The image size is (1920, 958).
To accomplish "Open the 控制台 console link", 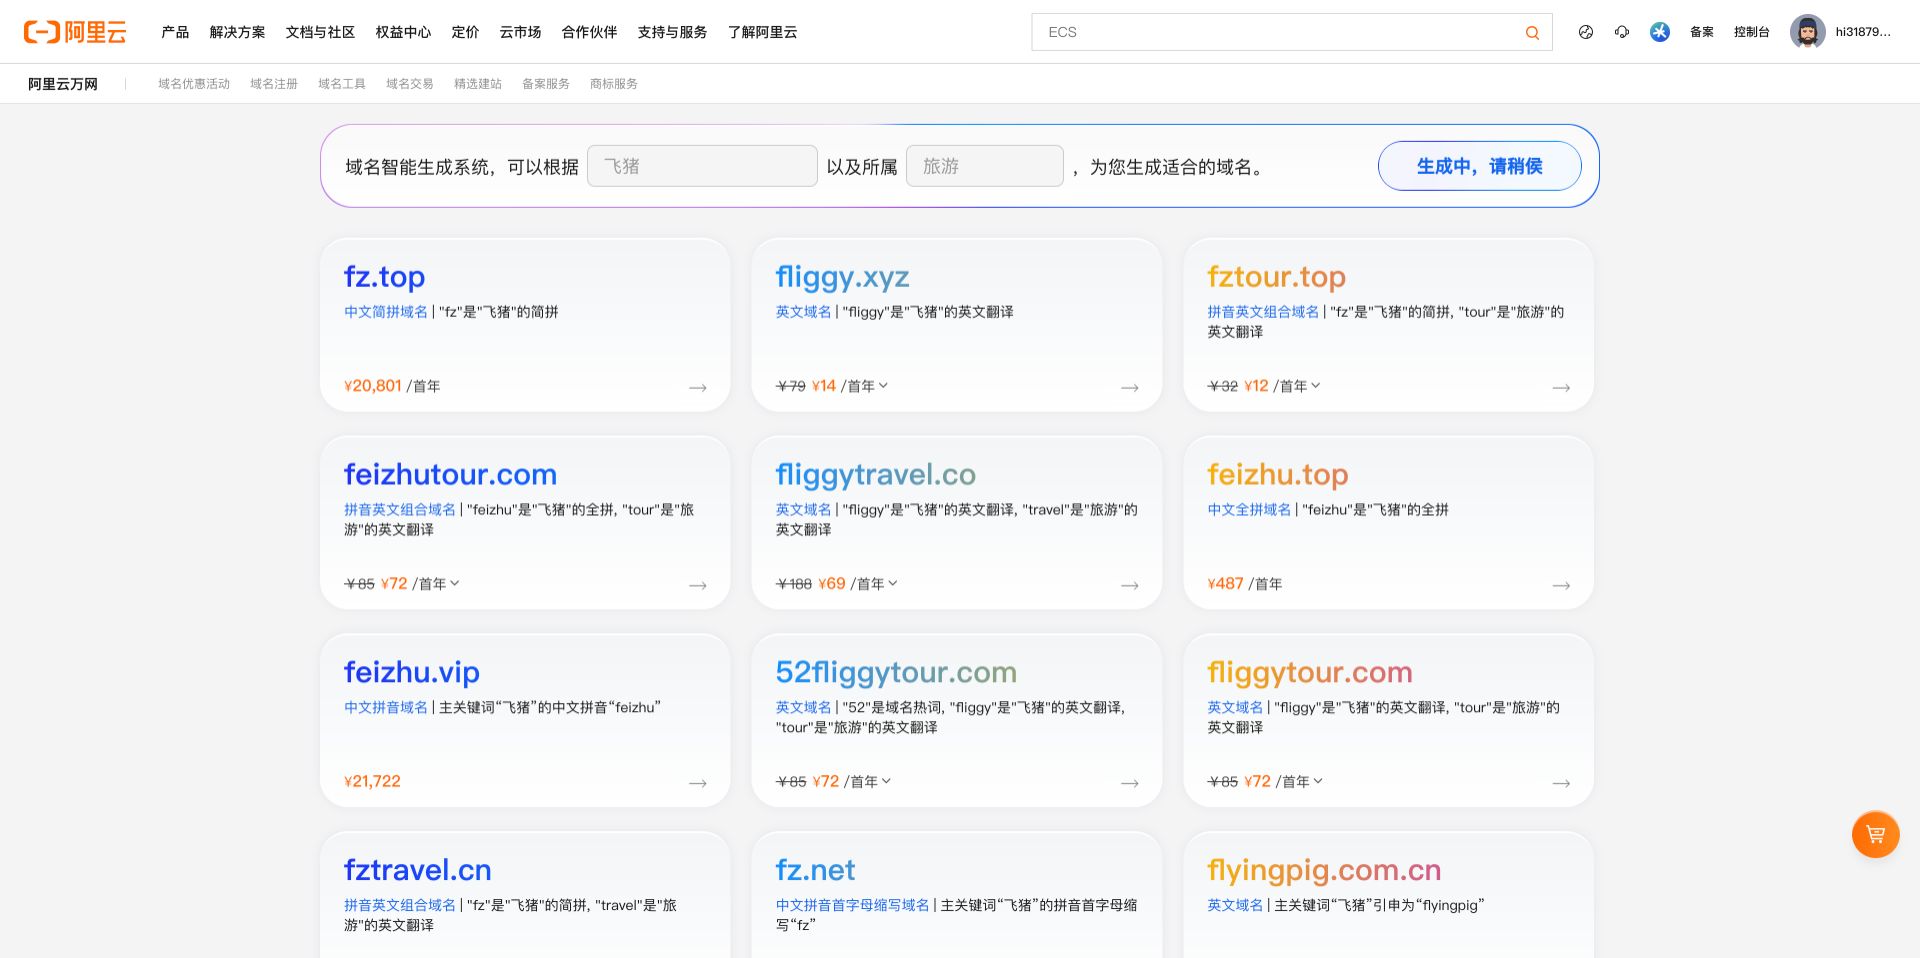I will pyautogui.click(x=1751, y=32).
